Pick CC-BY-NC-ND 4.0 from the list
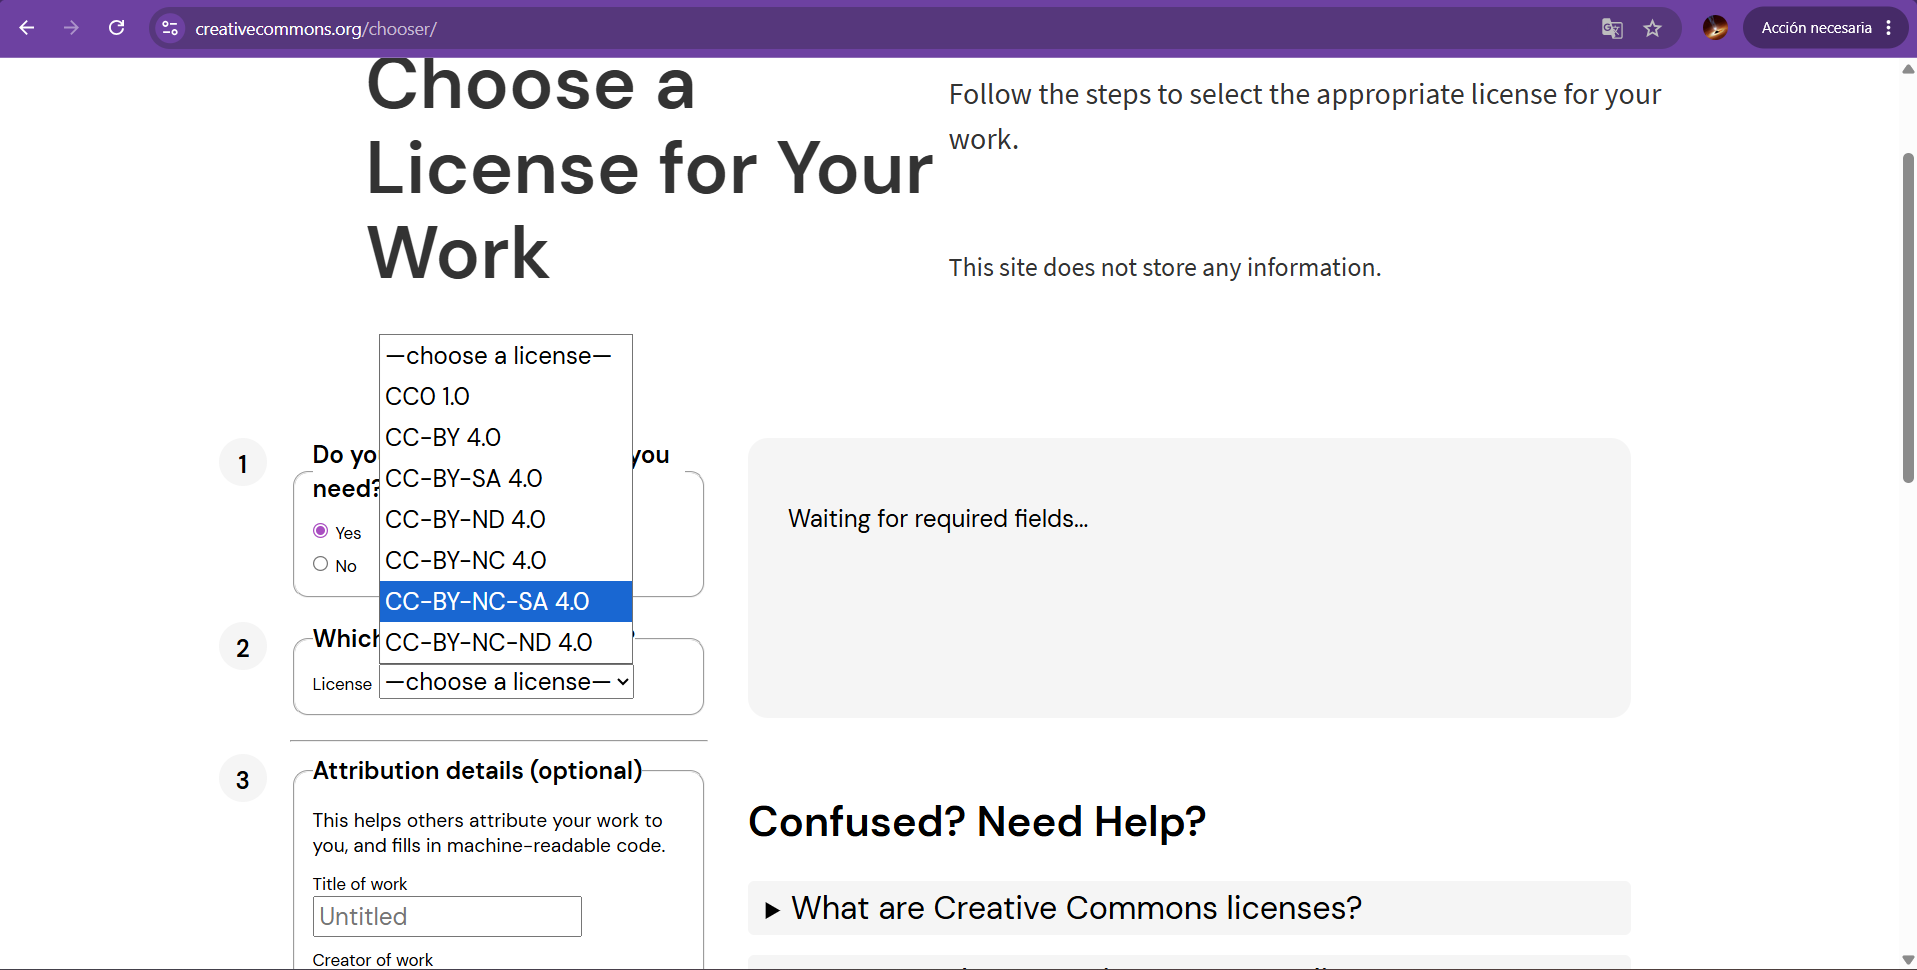The height and width of the screenshot is (970, 1917). click(x=506, y=642)
